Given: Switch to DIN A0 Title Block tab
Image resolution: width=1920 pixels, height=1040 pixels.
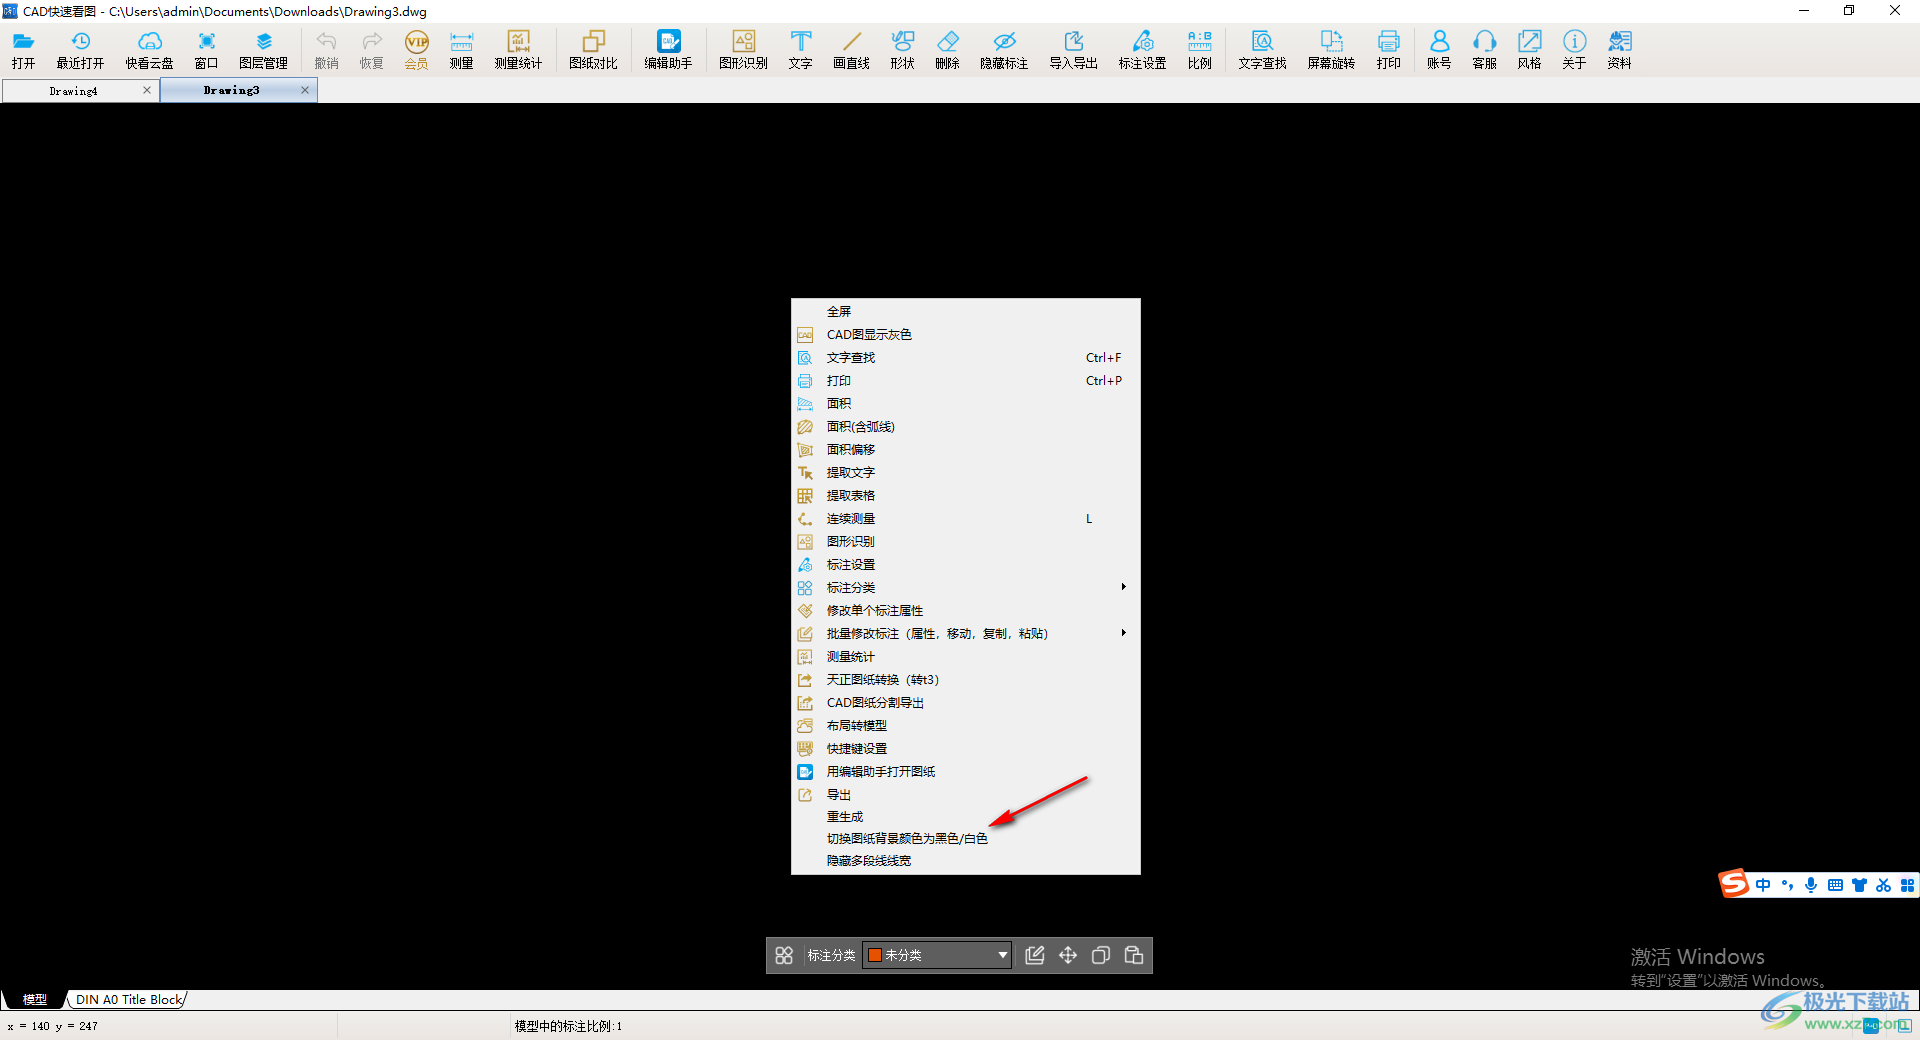Looking at the screenshot, I should pos(129,999).
